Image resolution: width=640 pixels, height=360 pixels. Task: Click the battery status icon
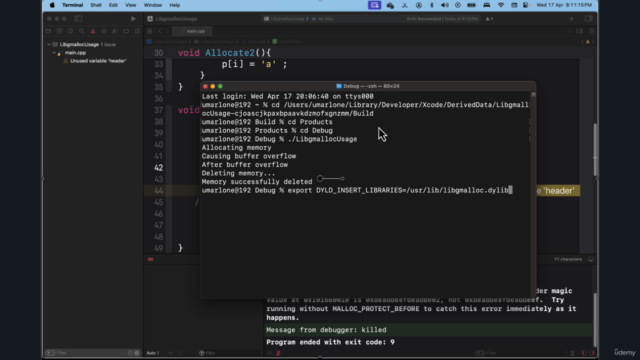(x=471, y=5)
